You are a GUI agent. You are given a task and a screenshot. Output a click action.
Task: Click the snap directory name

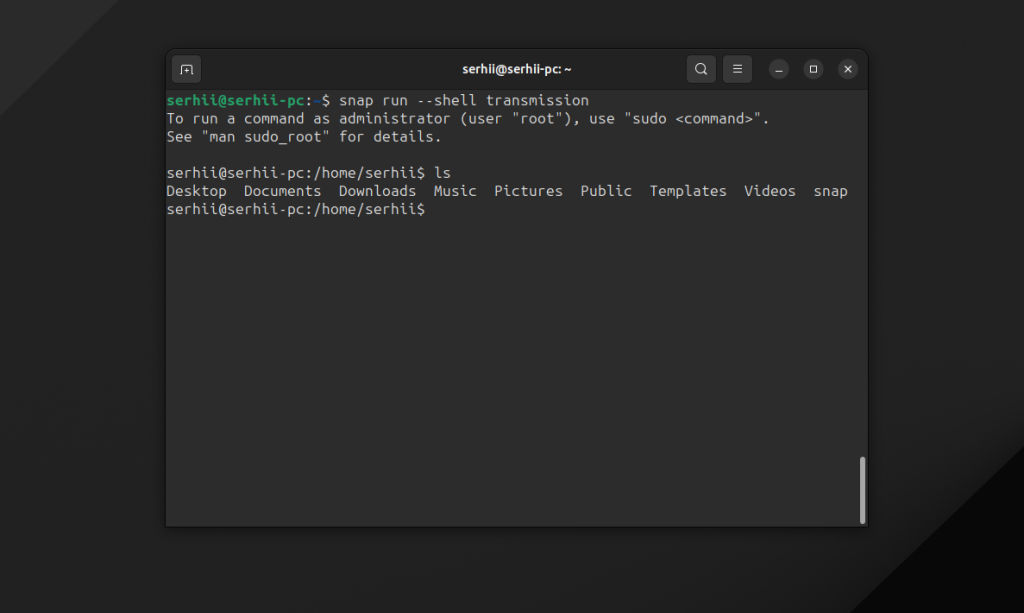pos(830,191)
